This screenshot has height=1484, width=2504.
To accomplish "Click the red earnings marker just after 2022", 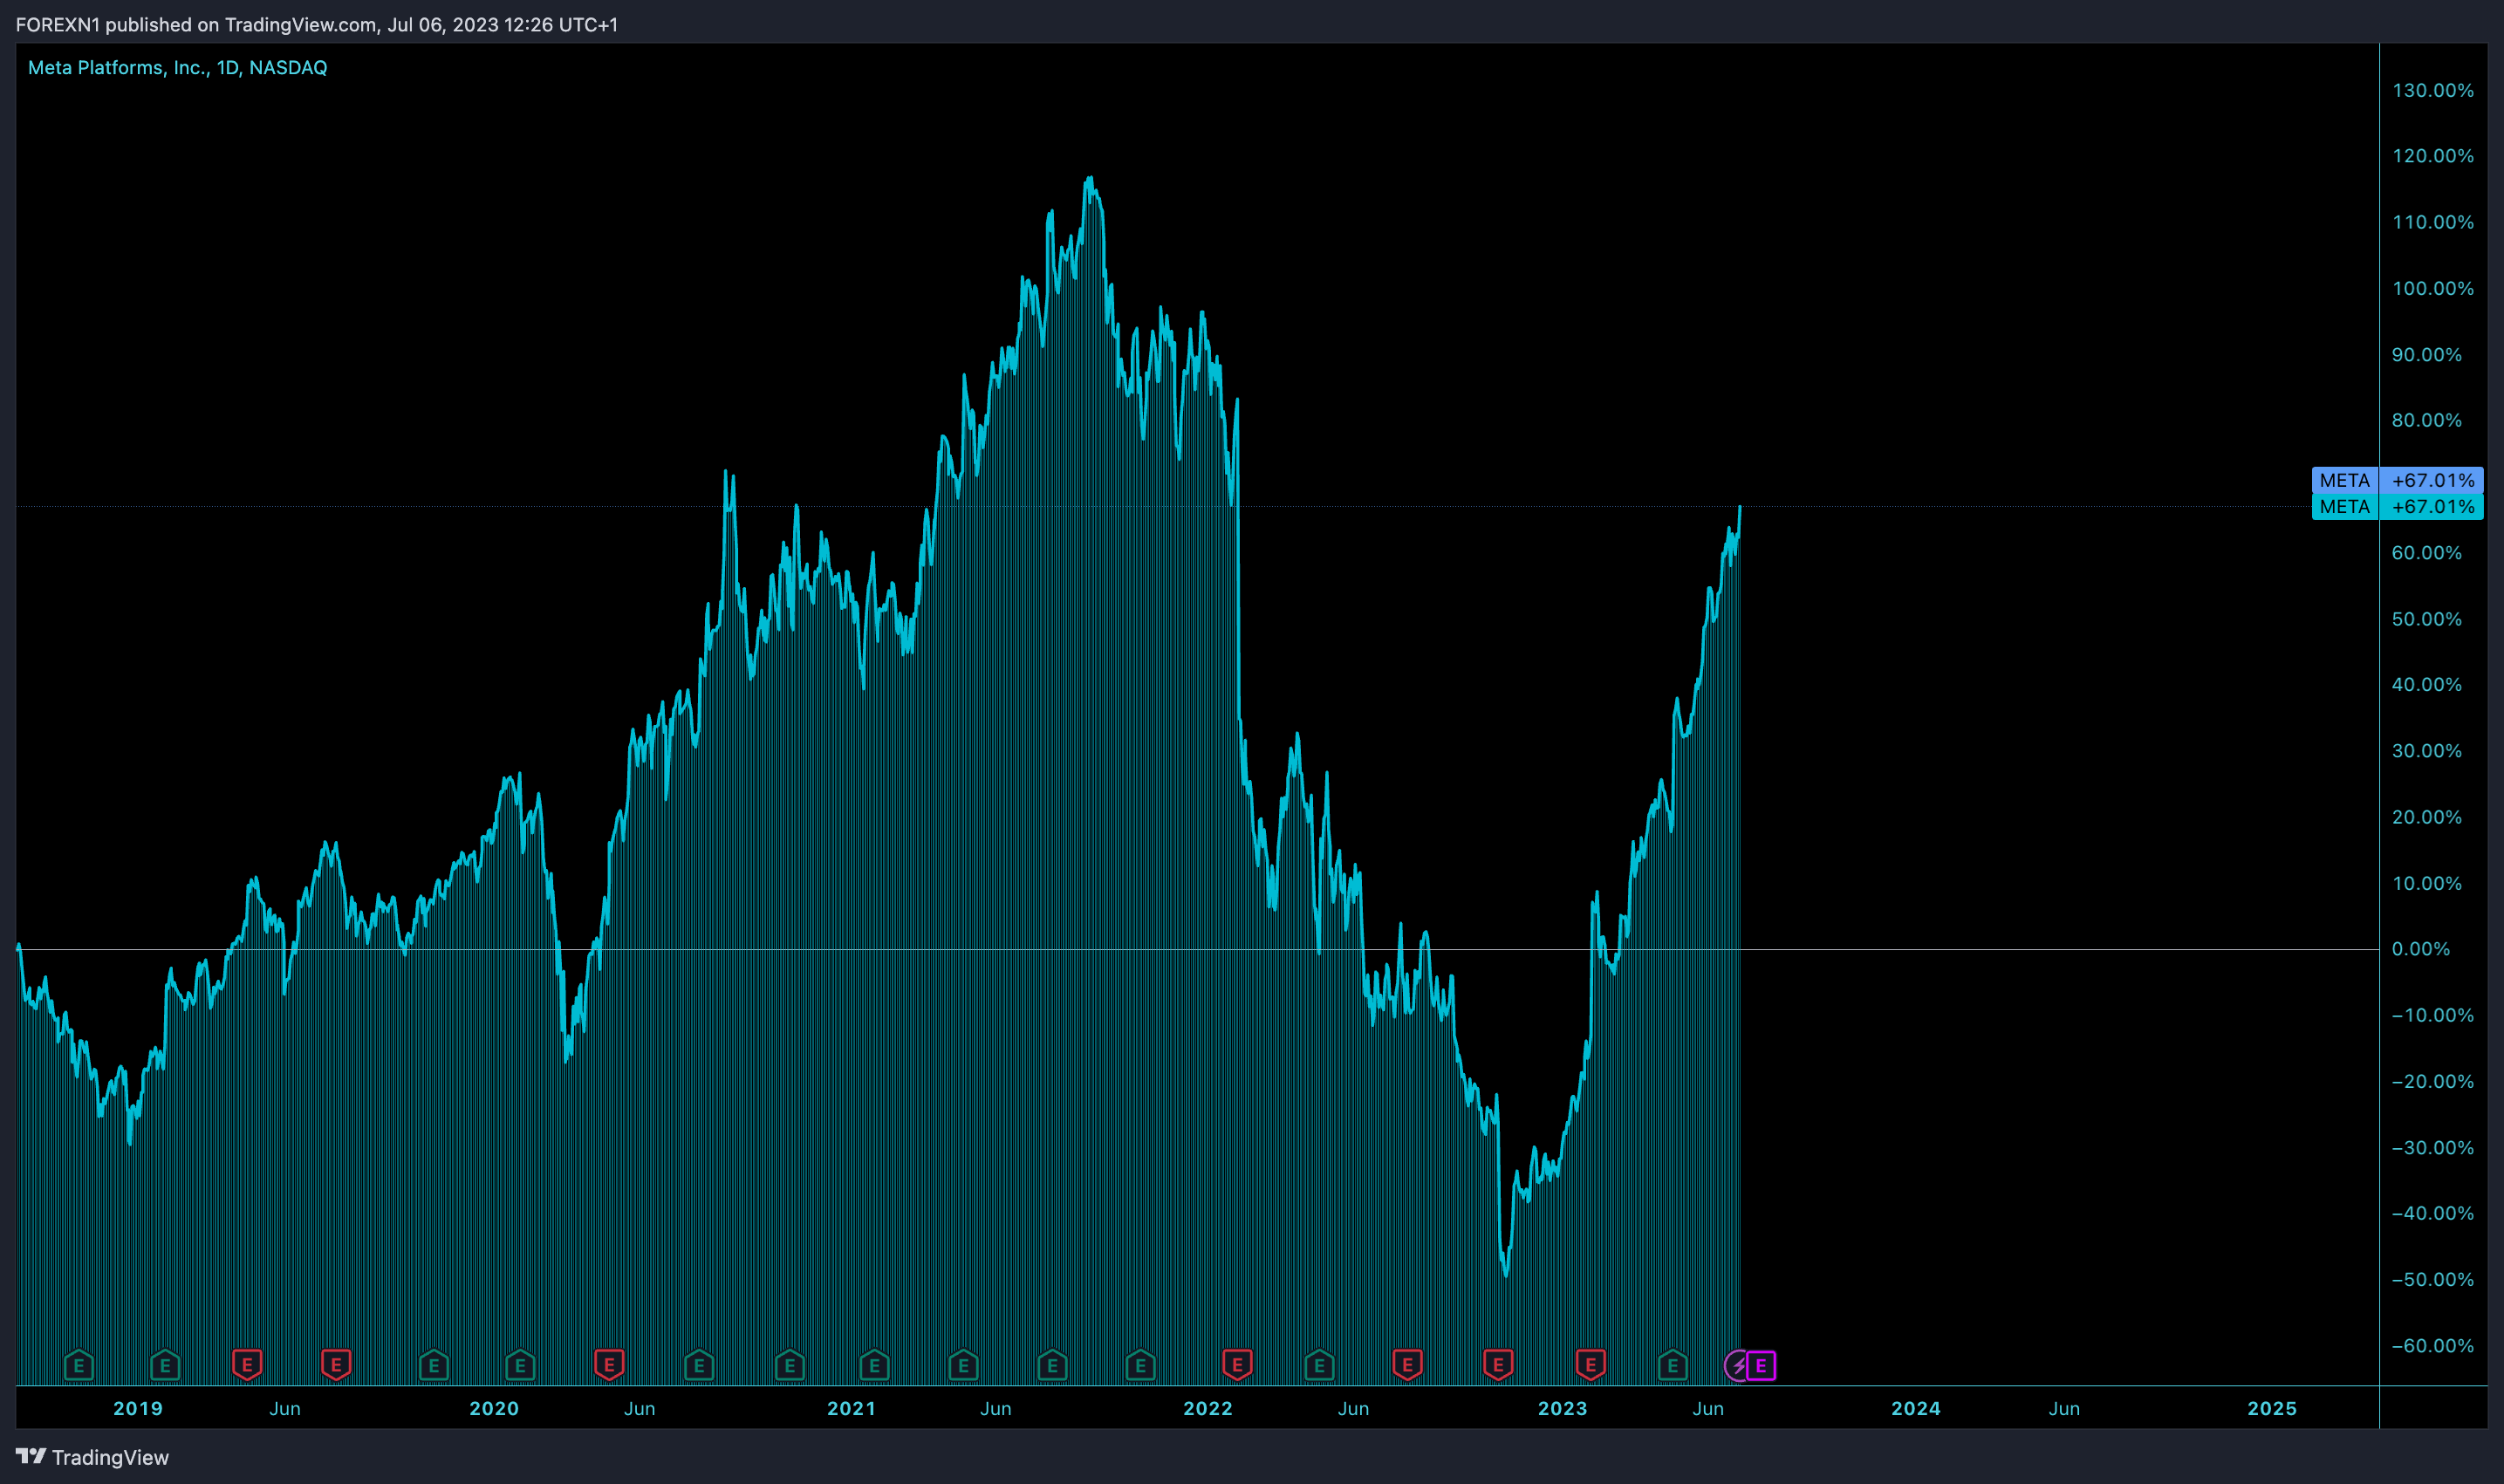I will click(1237, 1365).
